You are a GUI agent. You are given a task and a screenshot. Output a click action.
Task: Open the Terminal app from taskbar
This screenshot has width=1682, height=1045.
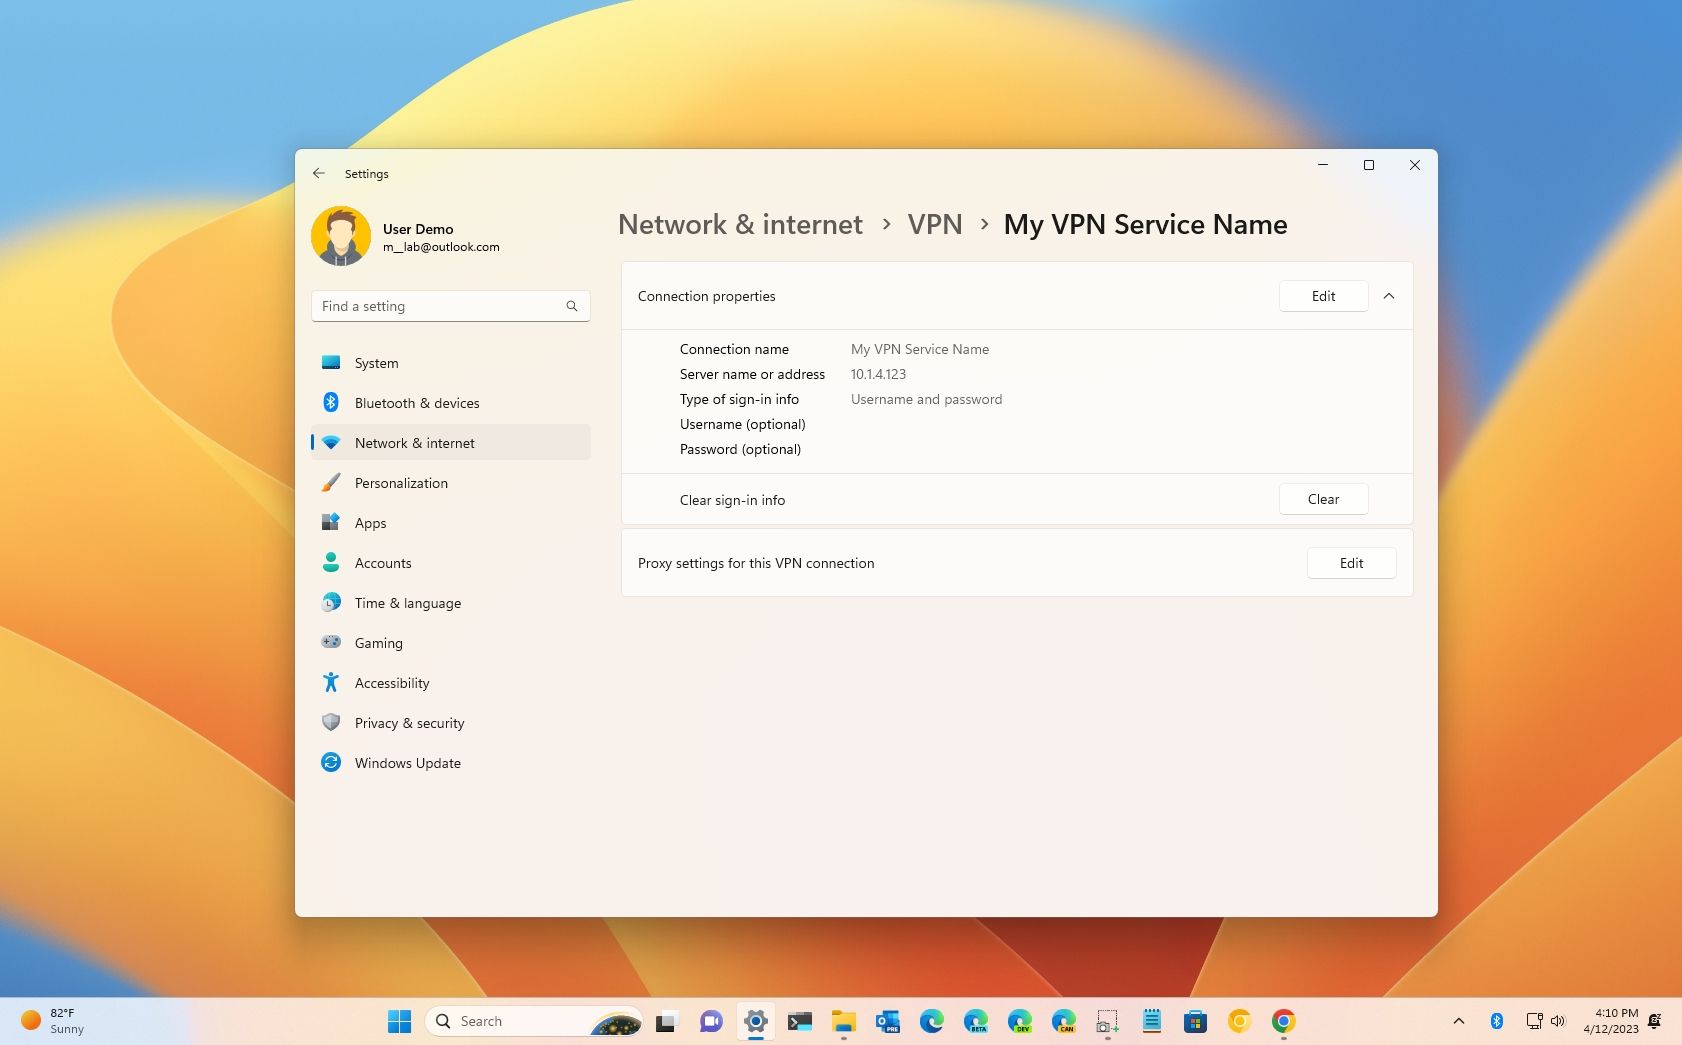[800, 1021]
